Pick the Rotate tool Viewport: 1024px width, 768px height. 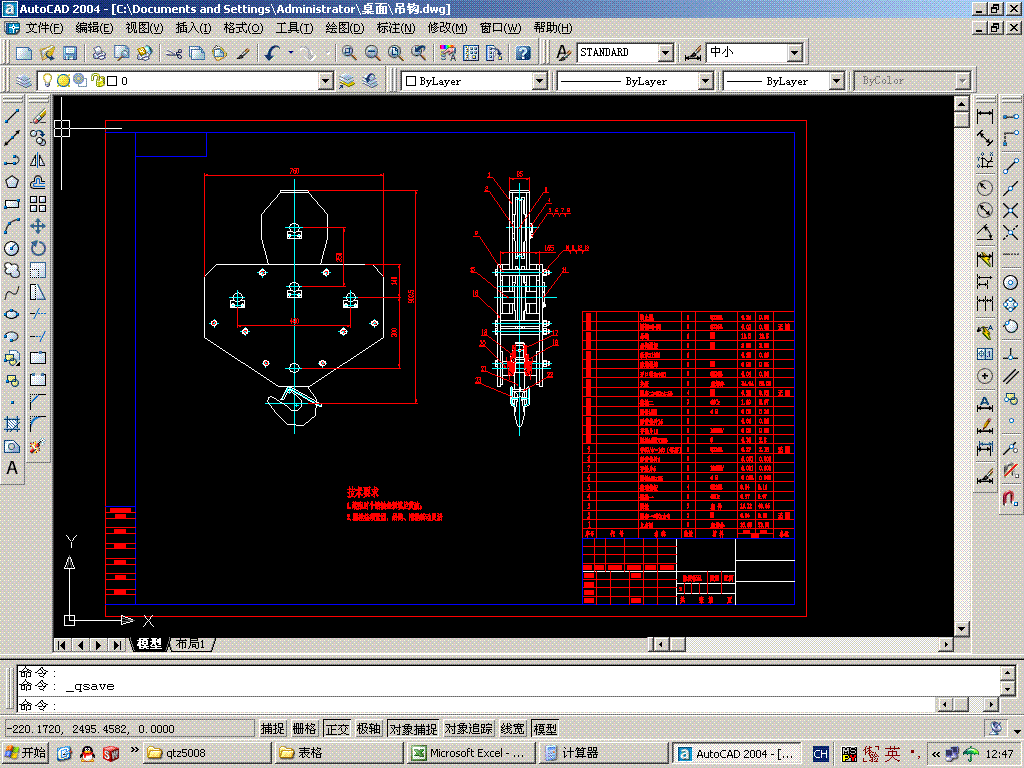[x=38, y=248]
